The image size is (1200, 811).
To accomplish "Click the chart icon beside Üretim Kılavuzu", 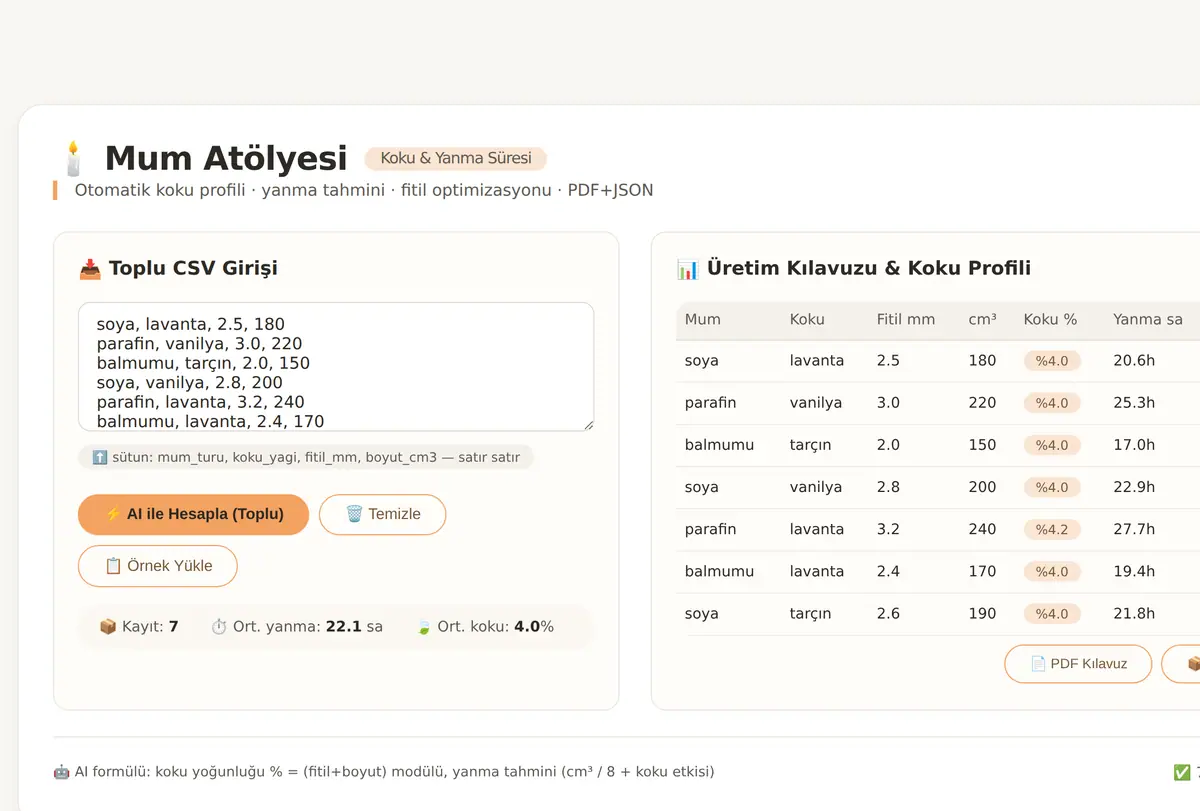I will pos(687,268).
